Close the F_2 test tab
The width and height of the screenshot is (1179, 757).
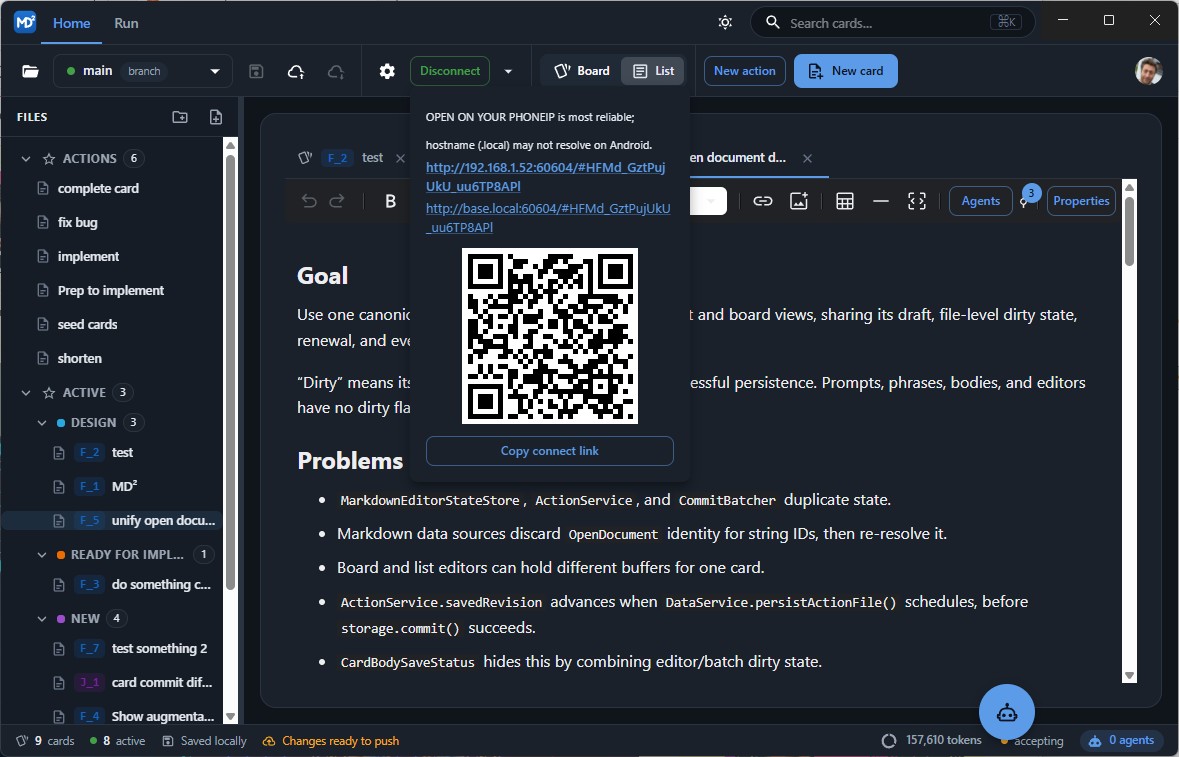point(400,158)
